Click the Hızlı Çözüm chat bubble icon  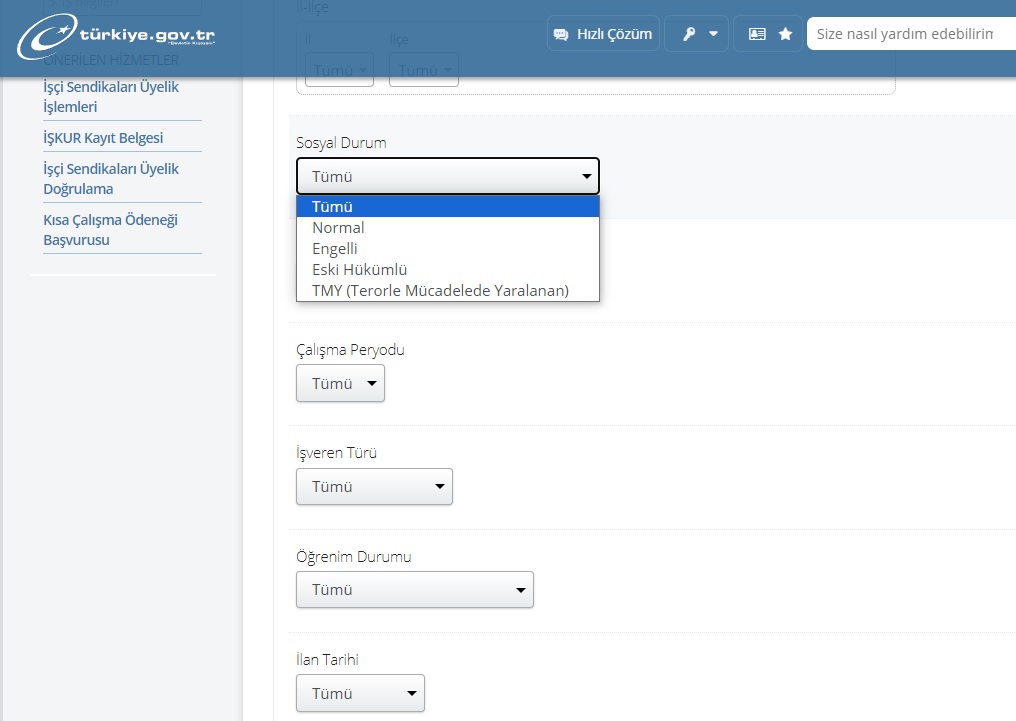tap(561, 34)
